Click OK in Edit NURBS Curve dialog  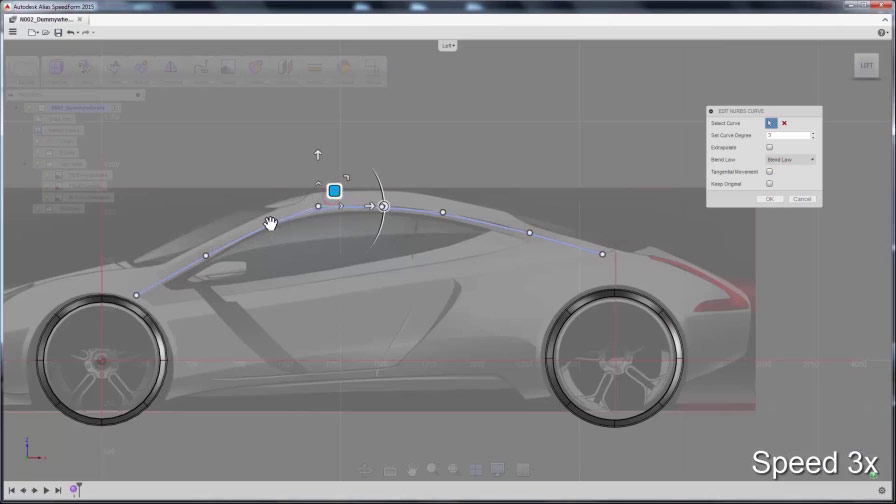click(x=769, y=199)
